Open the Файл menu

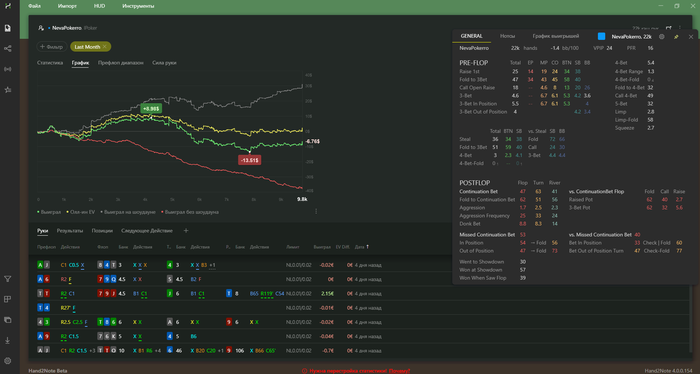point(34,6)
